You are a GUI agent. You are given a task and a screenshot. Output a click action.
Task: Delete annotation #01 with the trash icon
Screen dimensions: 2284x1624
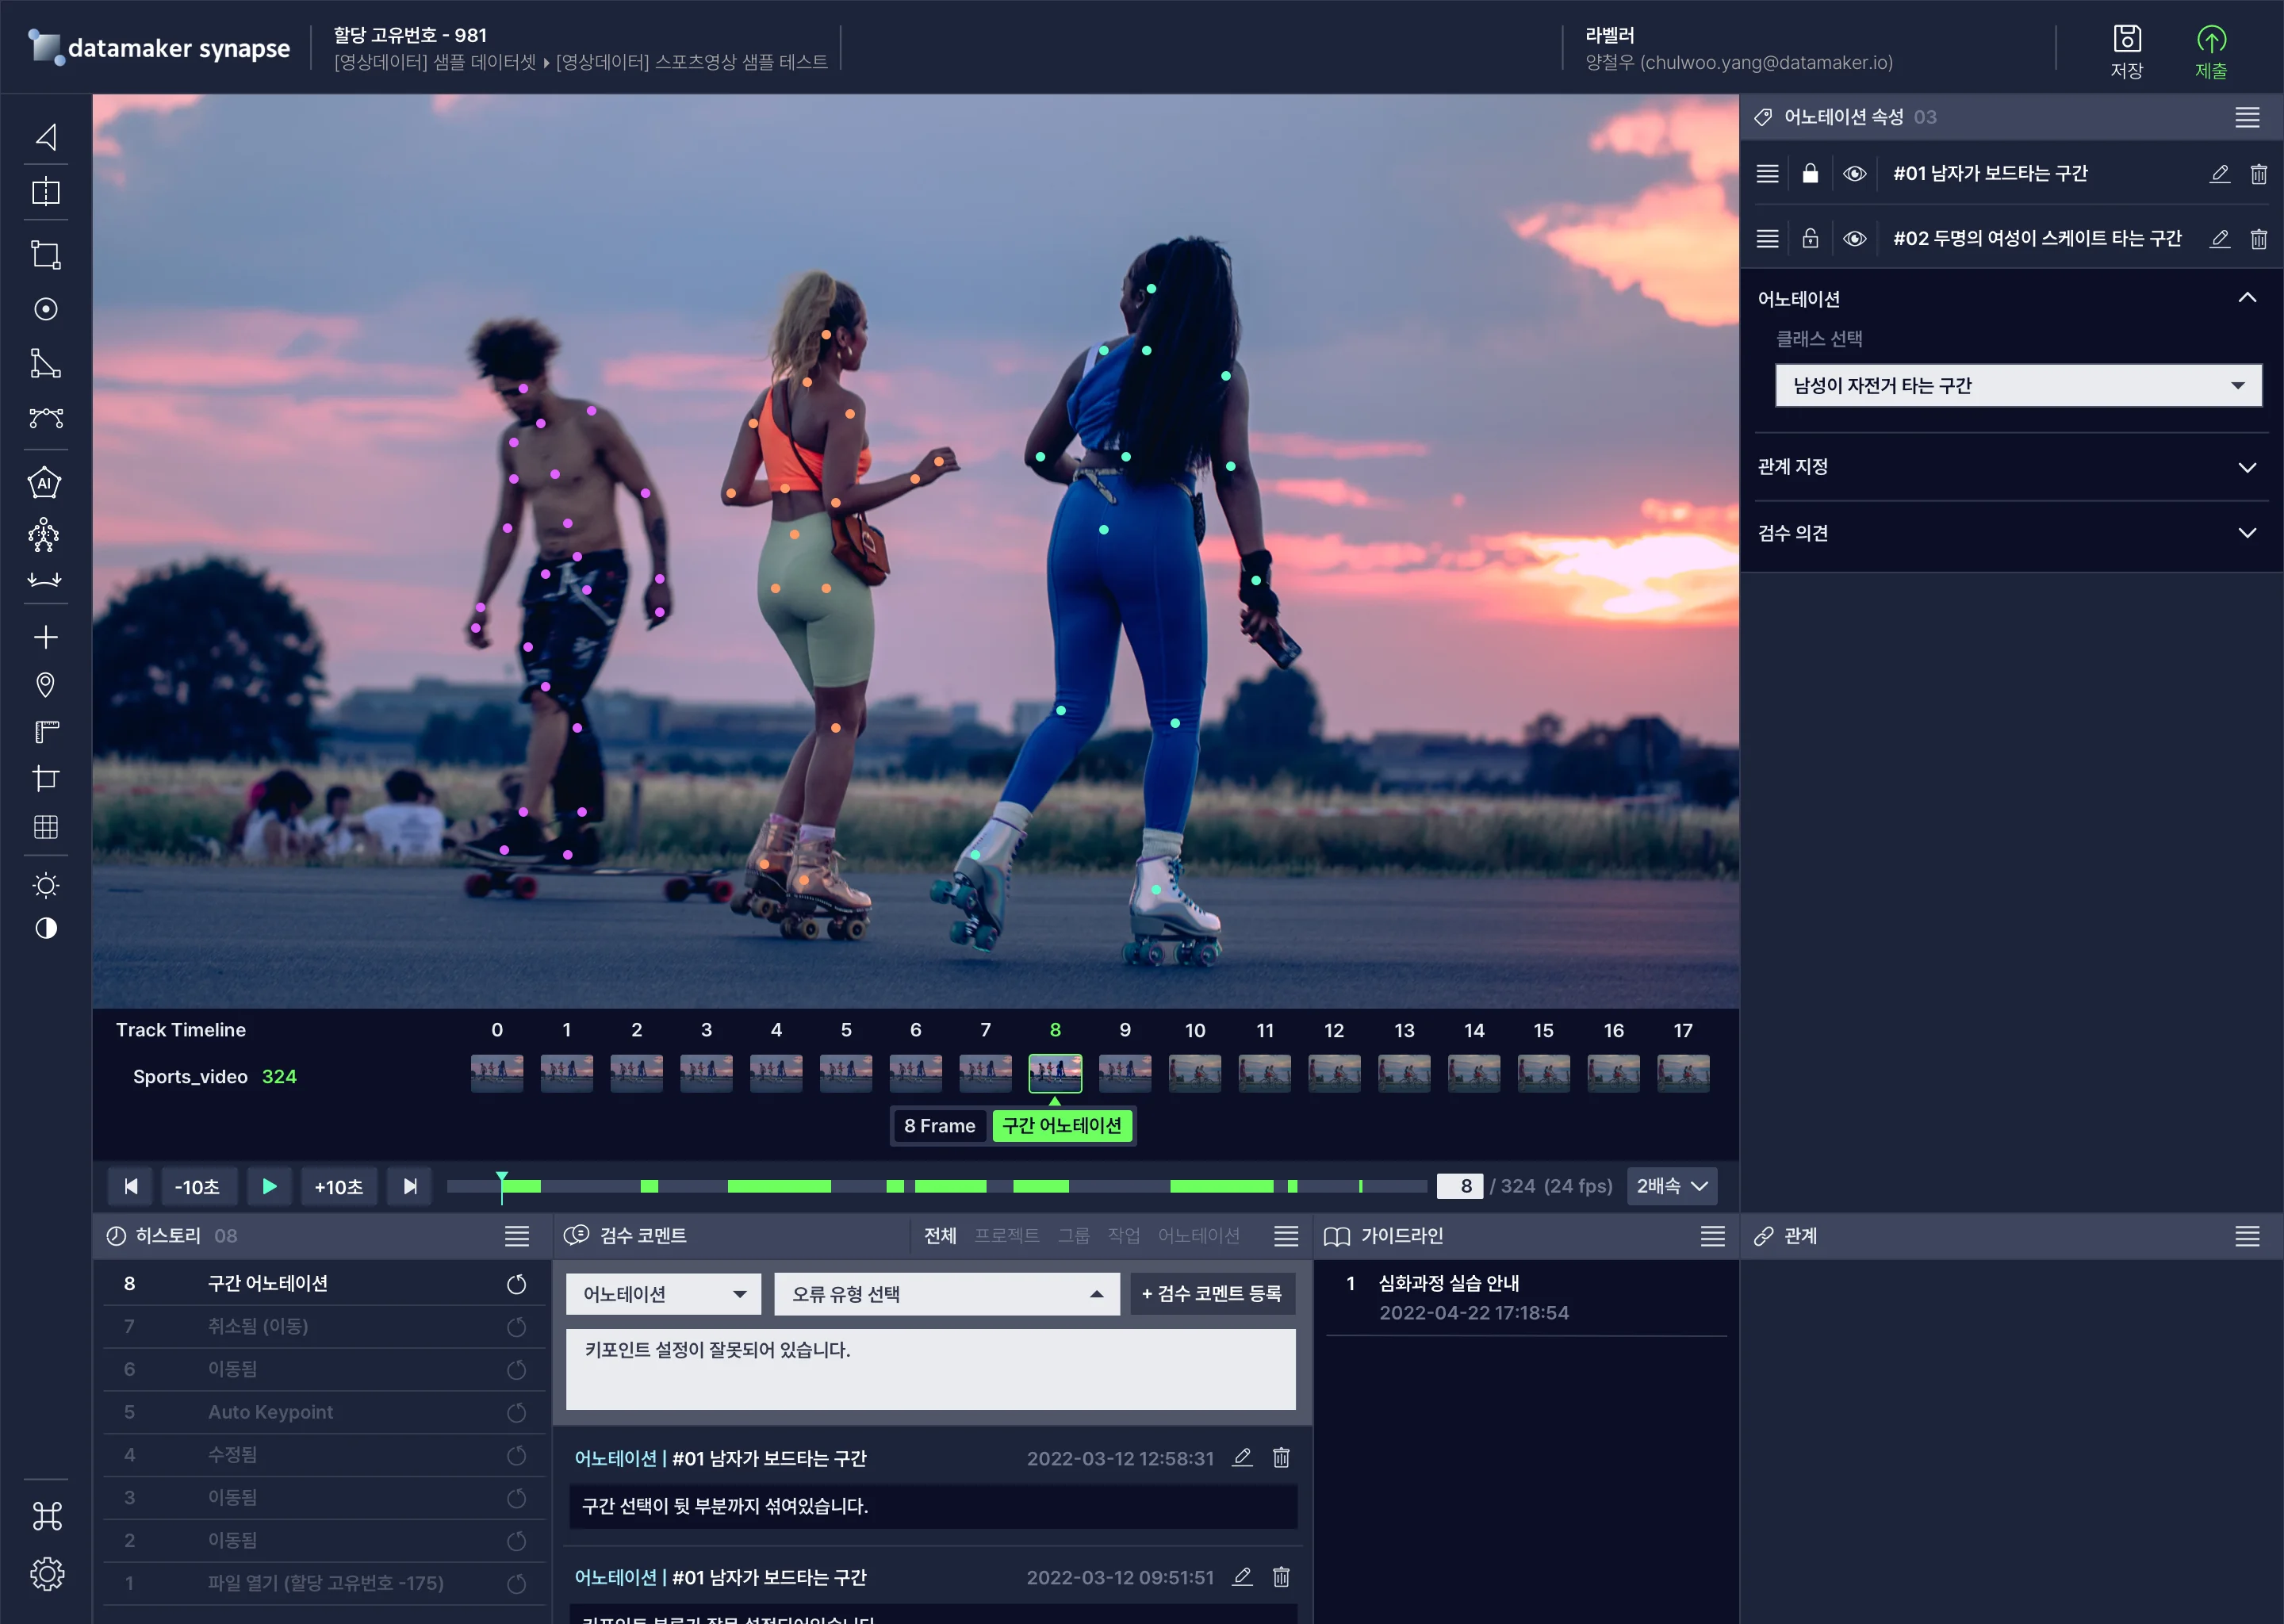[x=2258, y=174]
